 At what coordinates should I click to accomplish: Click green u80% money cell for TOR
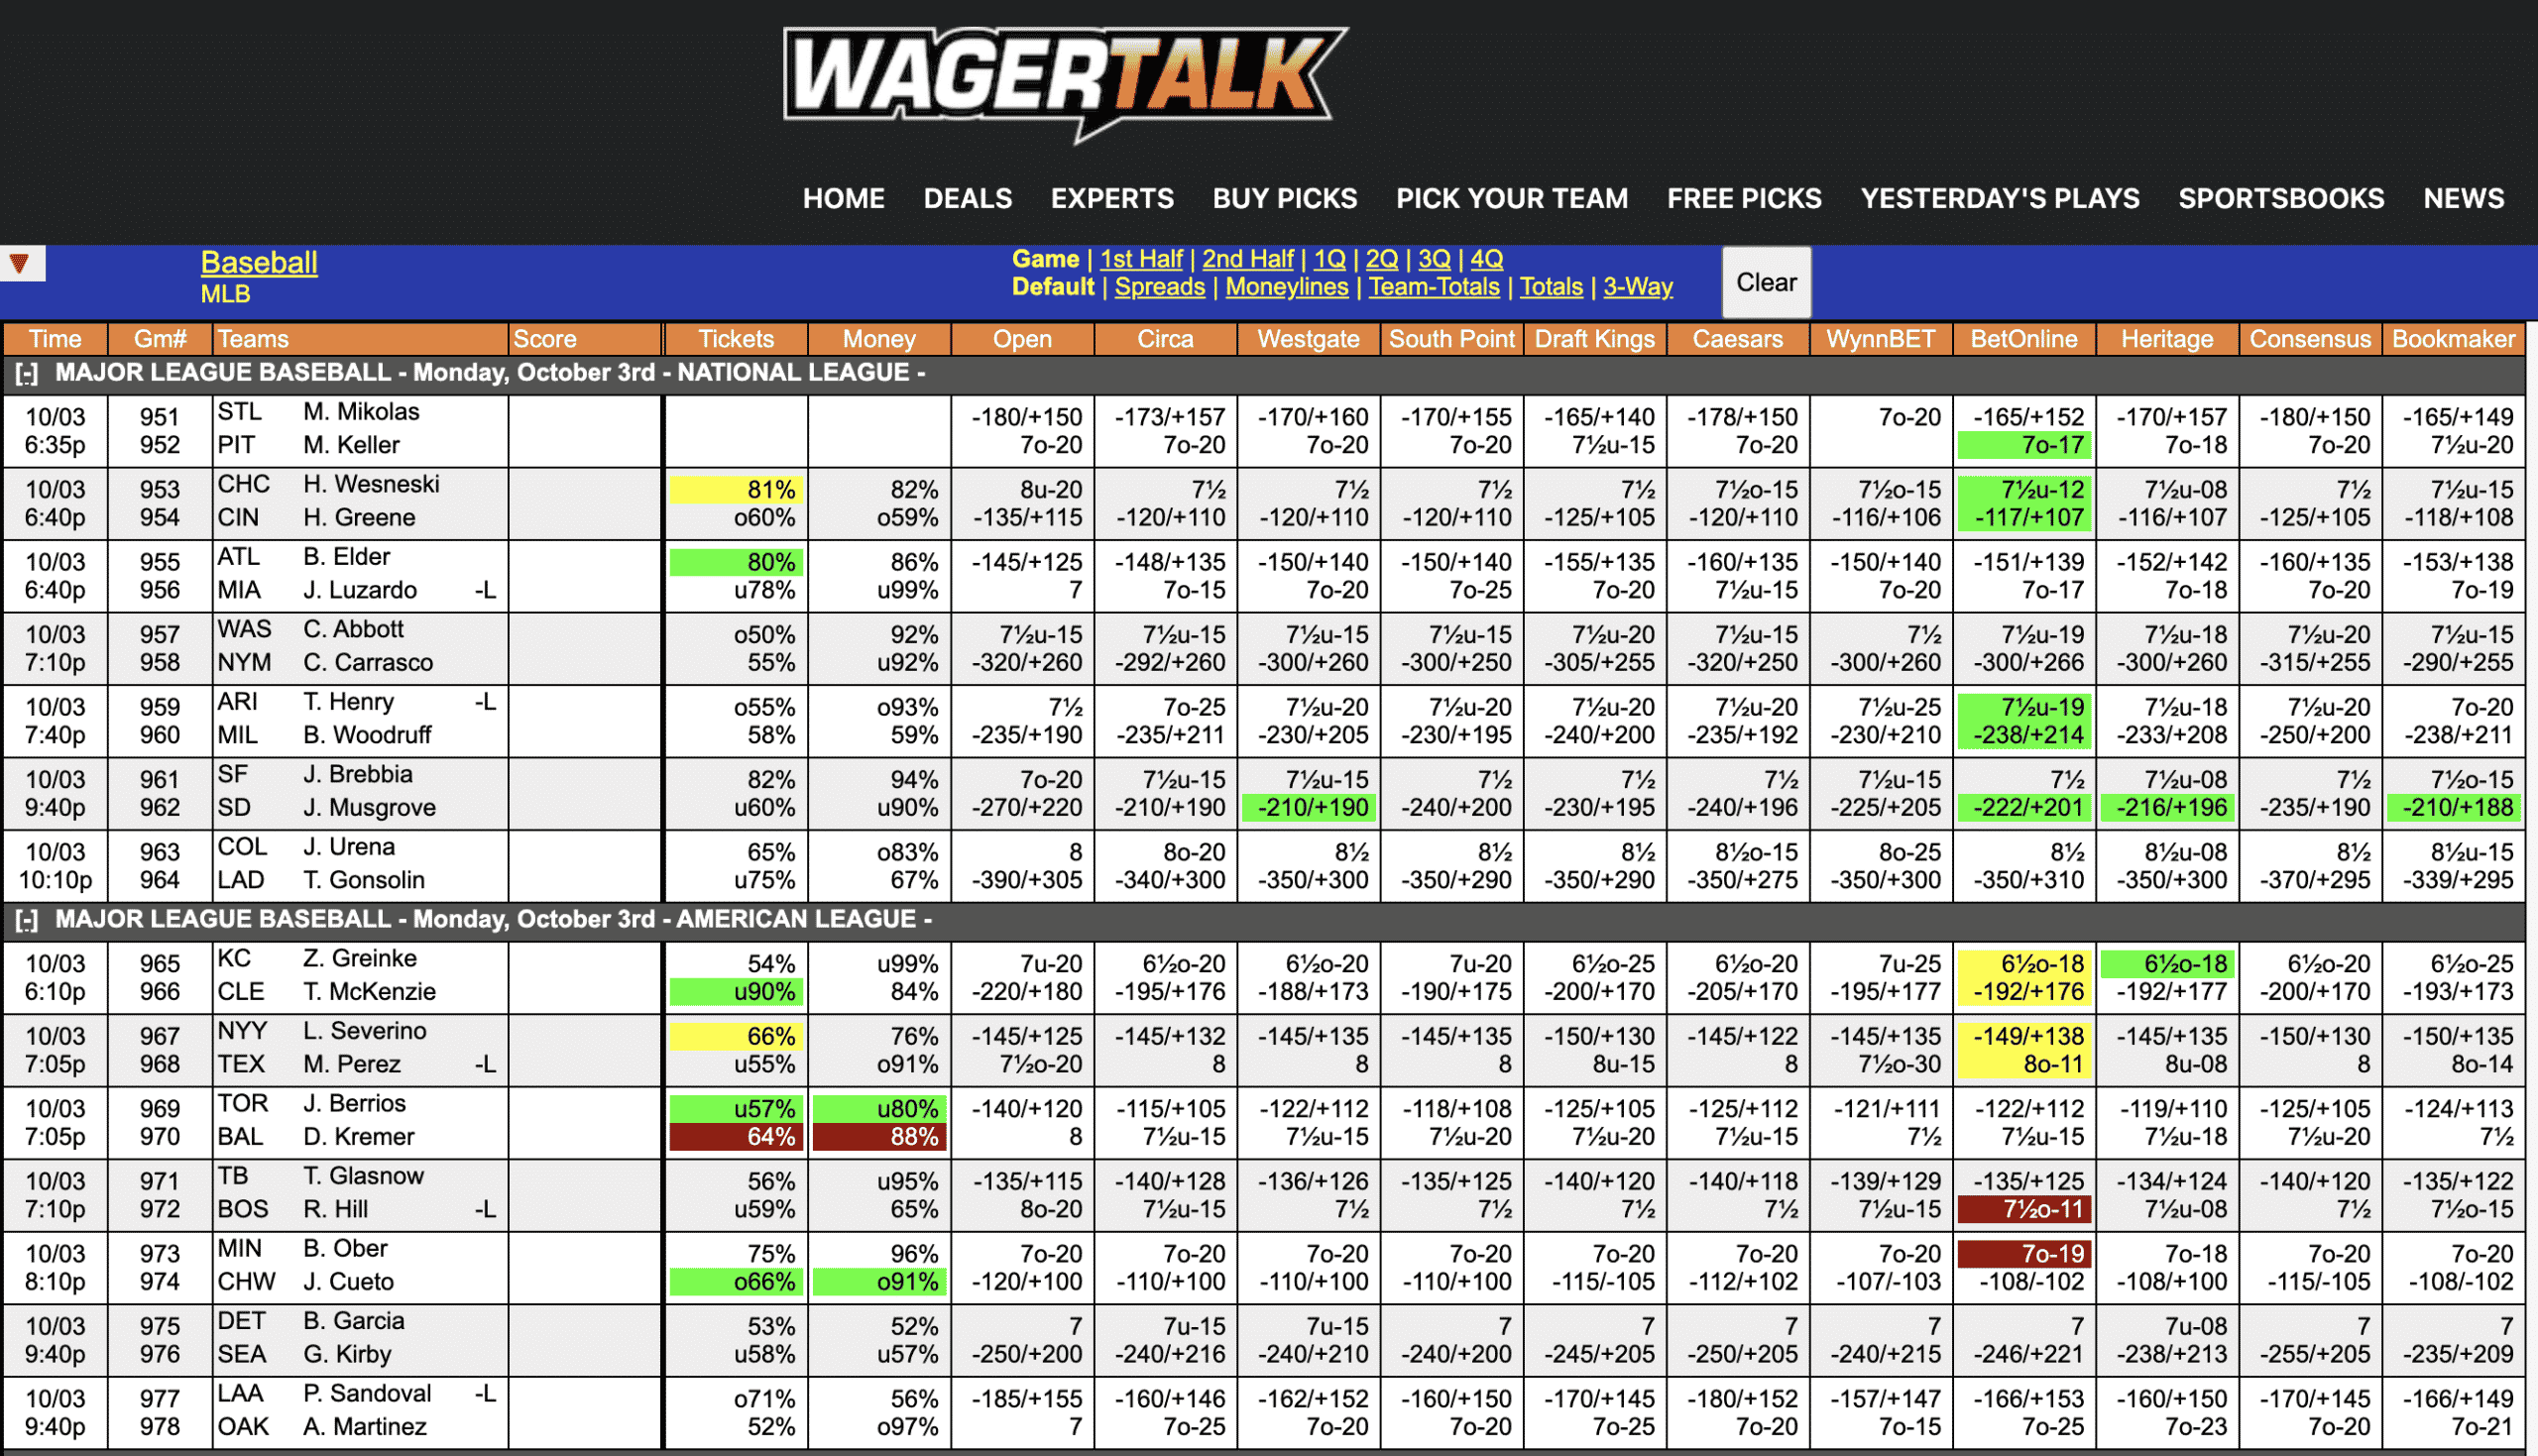(x=879, y=1109)
